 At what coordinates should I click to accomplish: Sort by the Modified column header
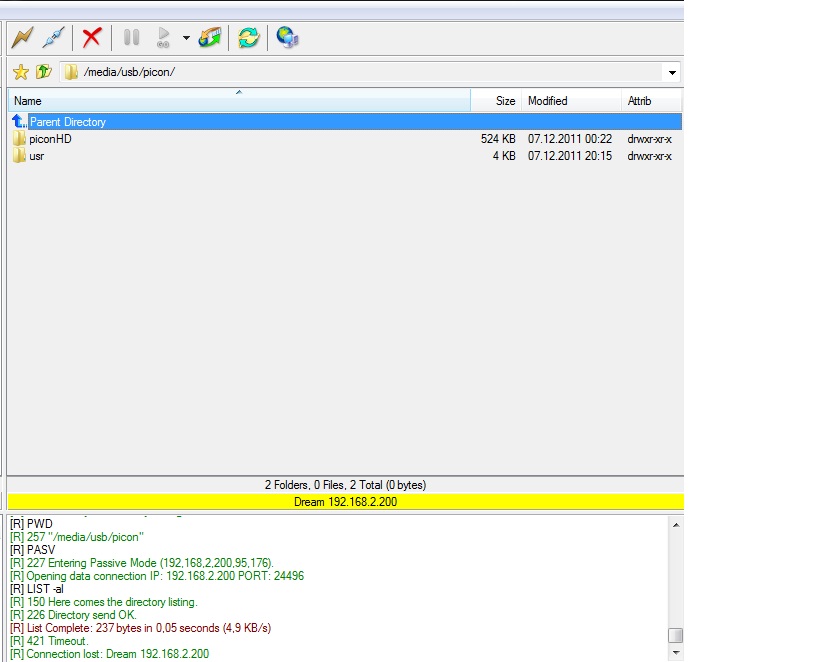[x=570, y=101]
